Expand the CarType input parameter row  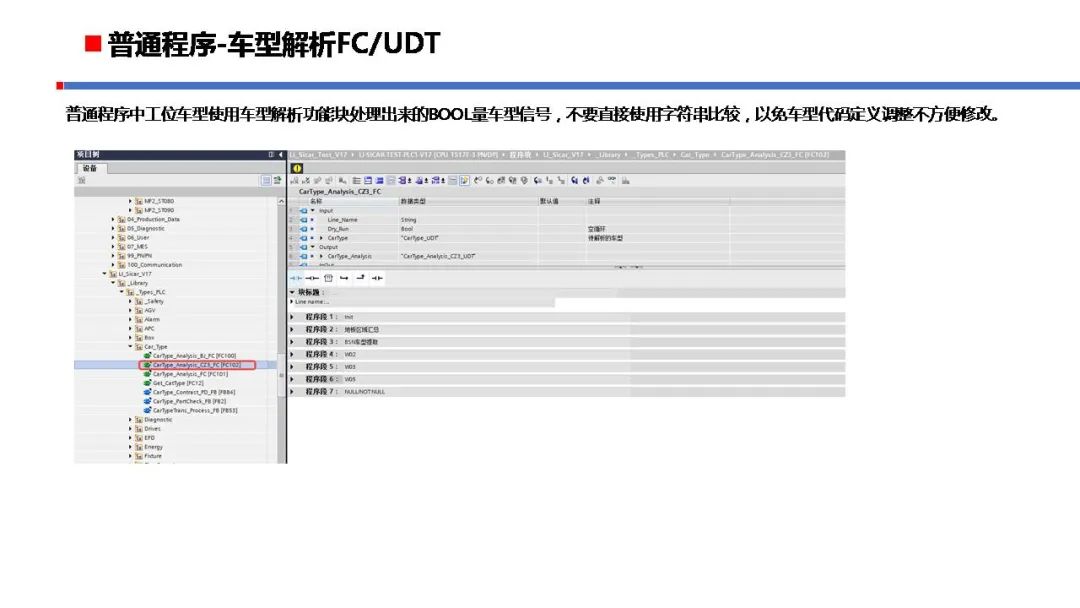(x=319, y=237)
